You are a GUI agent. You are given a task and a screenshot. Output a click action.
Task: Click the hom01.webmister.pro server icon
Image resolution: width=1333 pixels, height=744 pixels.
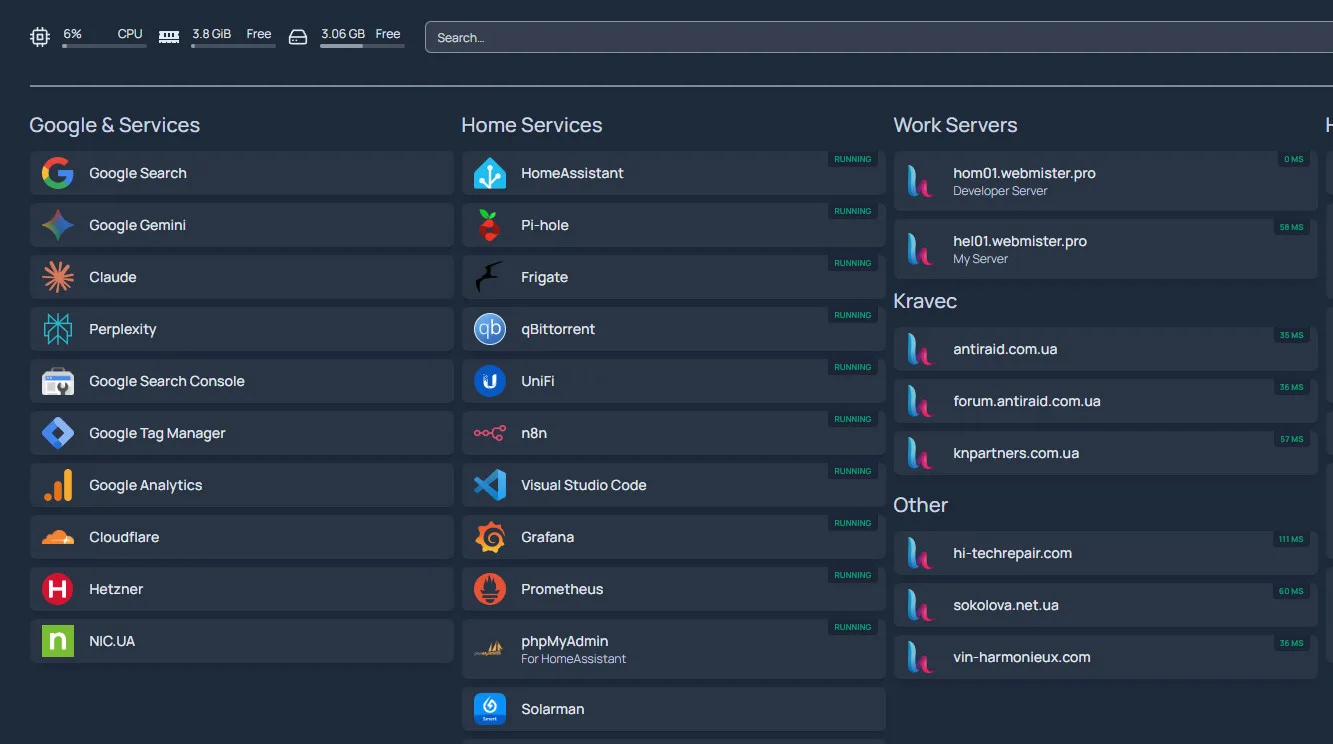point(920,181)
